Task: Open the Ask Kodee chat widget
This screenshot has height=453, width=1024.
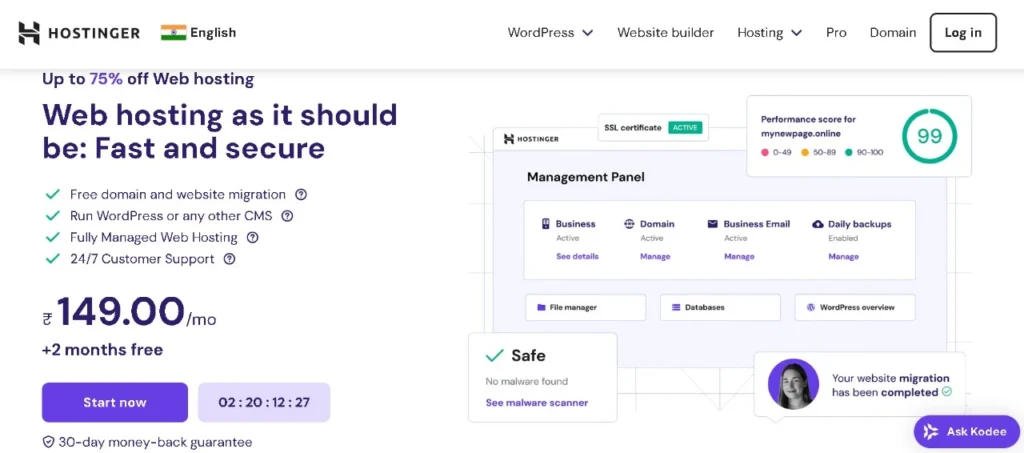Action: point(966,431)
